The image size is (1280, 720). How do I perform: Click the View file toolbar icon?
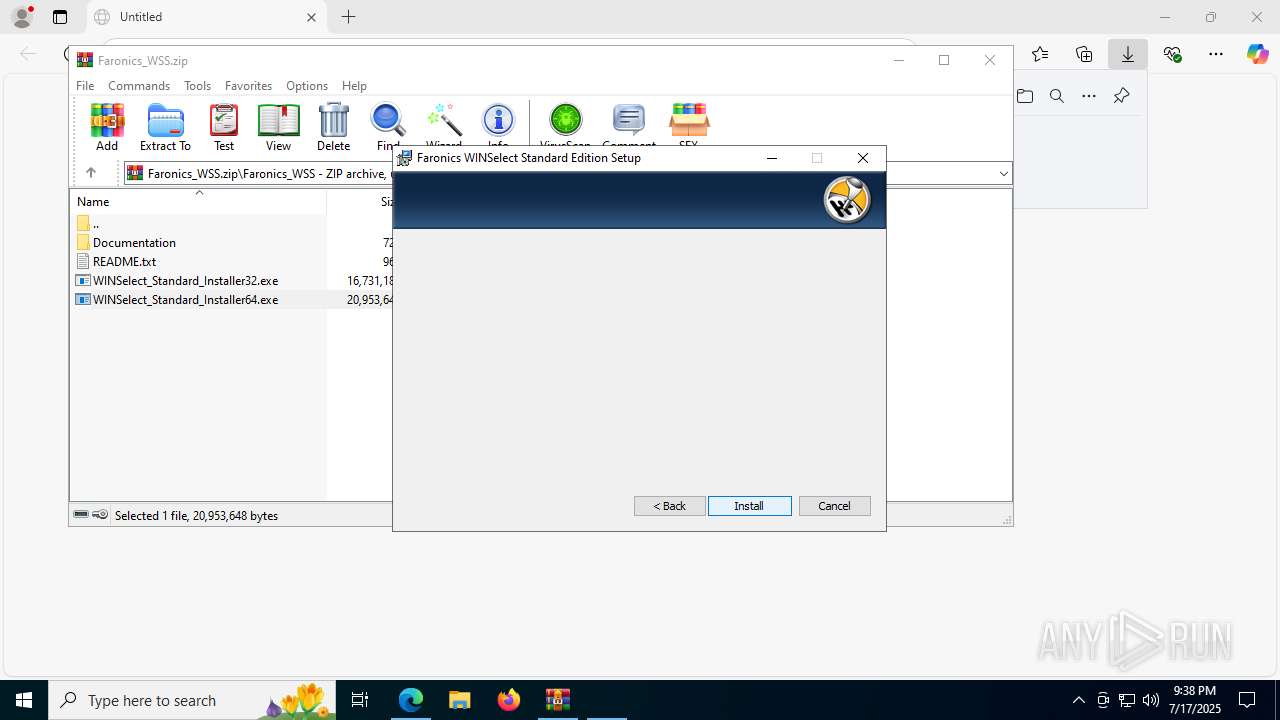[278, 127]
